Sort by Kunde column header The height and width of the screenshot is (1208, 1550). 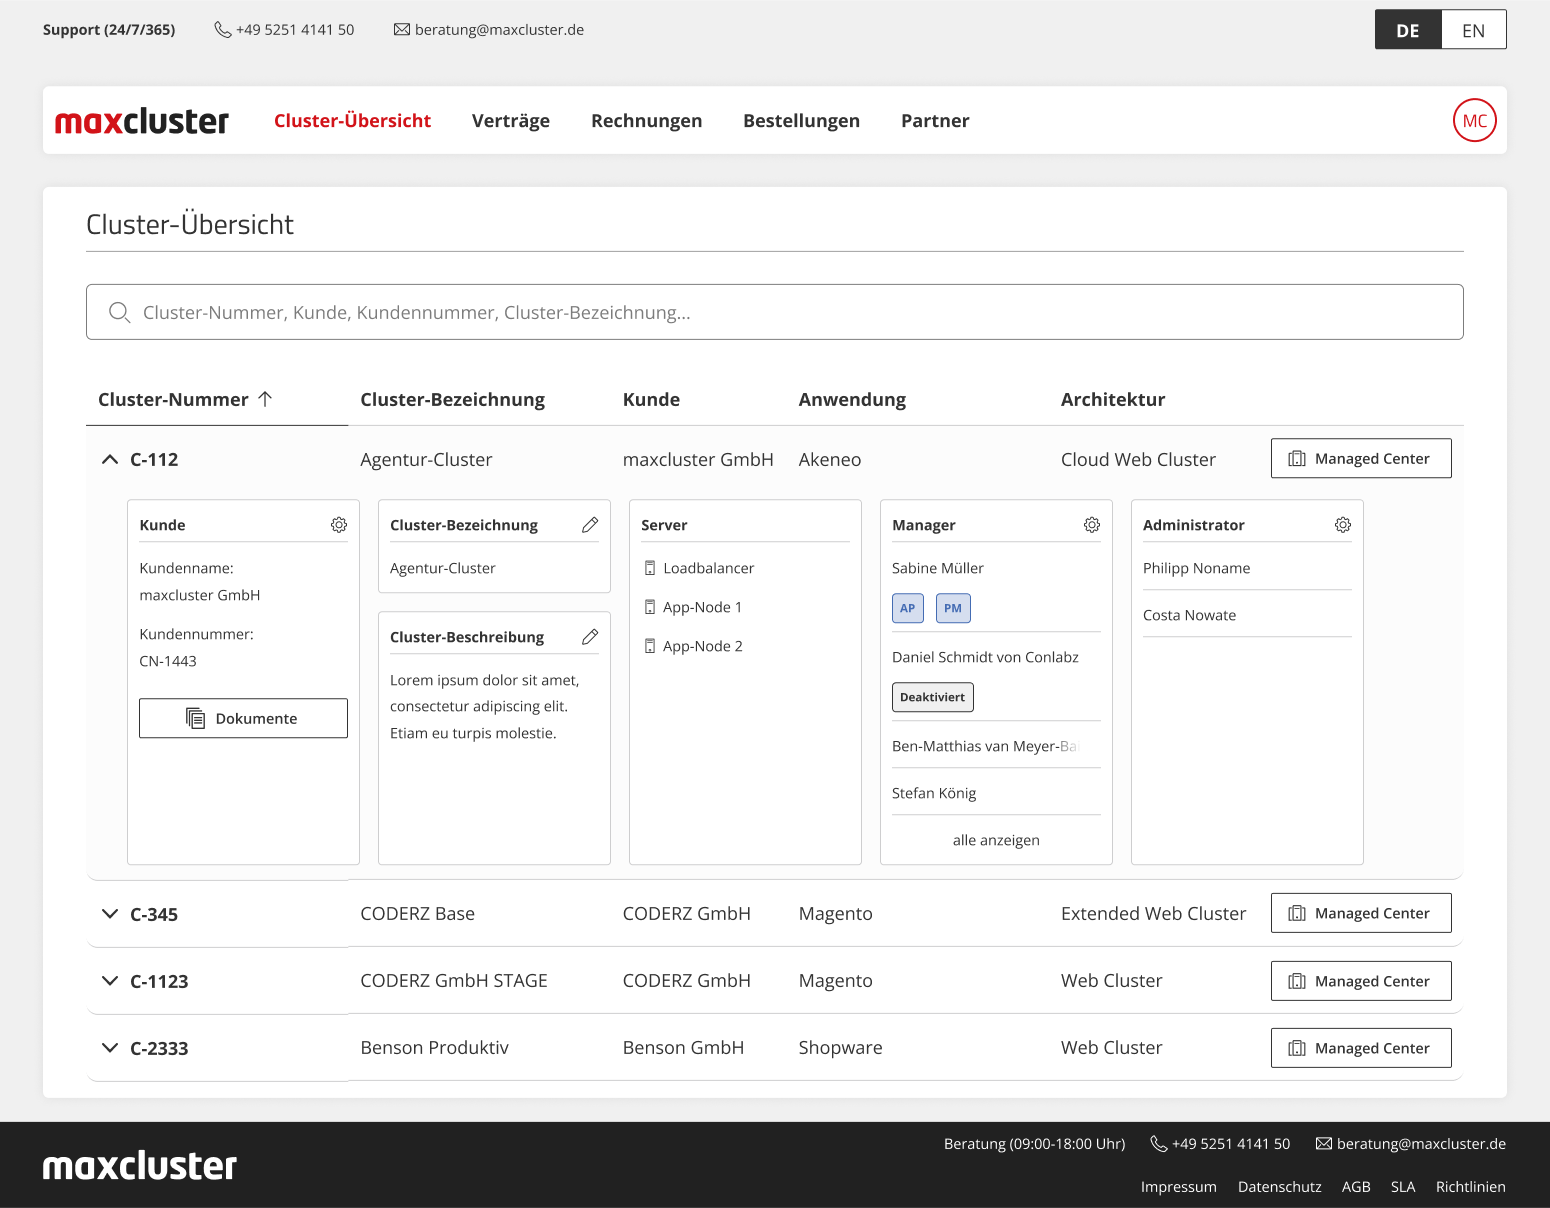[x=651, y=400]
